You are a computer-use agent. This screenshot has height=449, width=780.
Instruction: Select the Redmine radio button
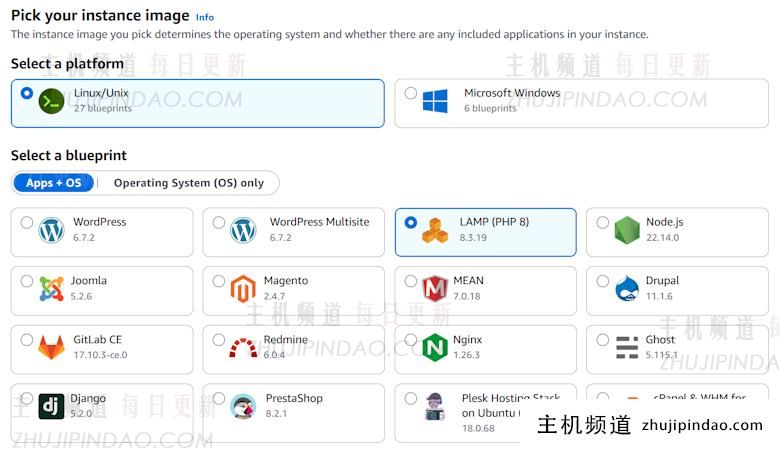[x=218, y=340]
